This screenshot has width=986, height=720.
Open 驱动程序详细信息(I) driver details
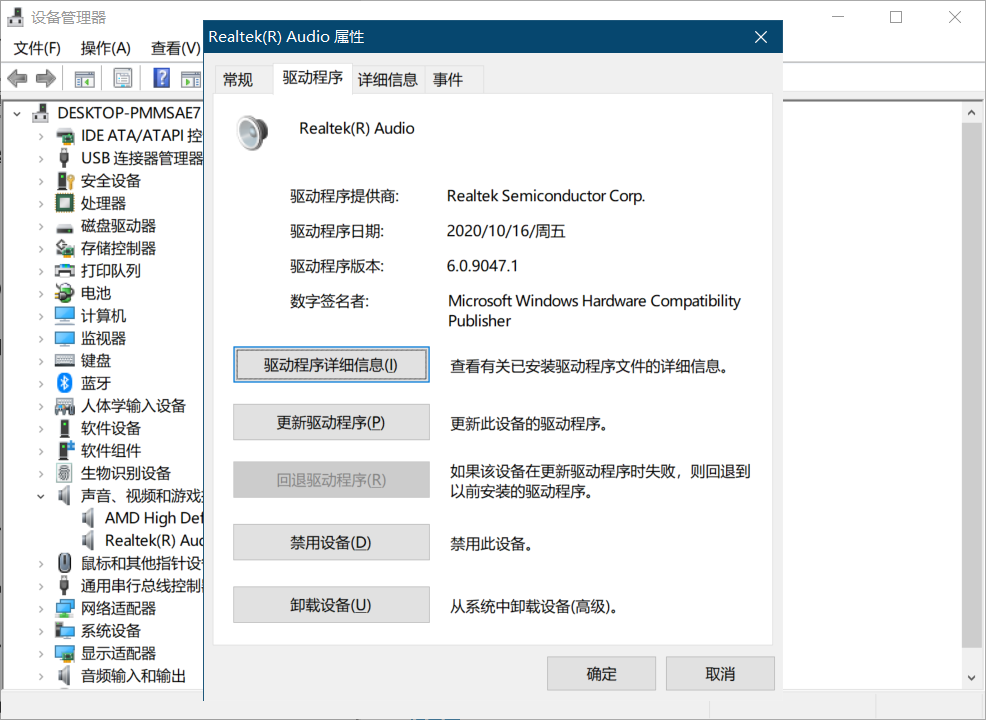(x=331, y=365)
